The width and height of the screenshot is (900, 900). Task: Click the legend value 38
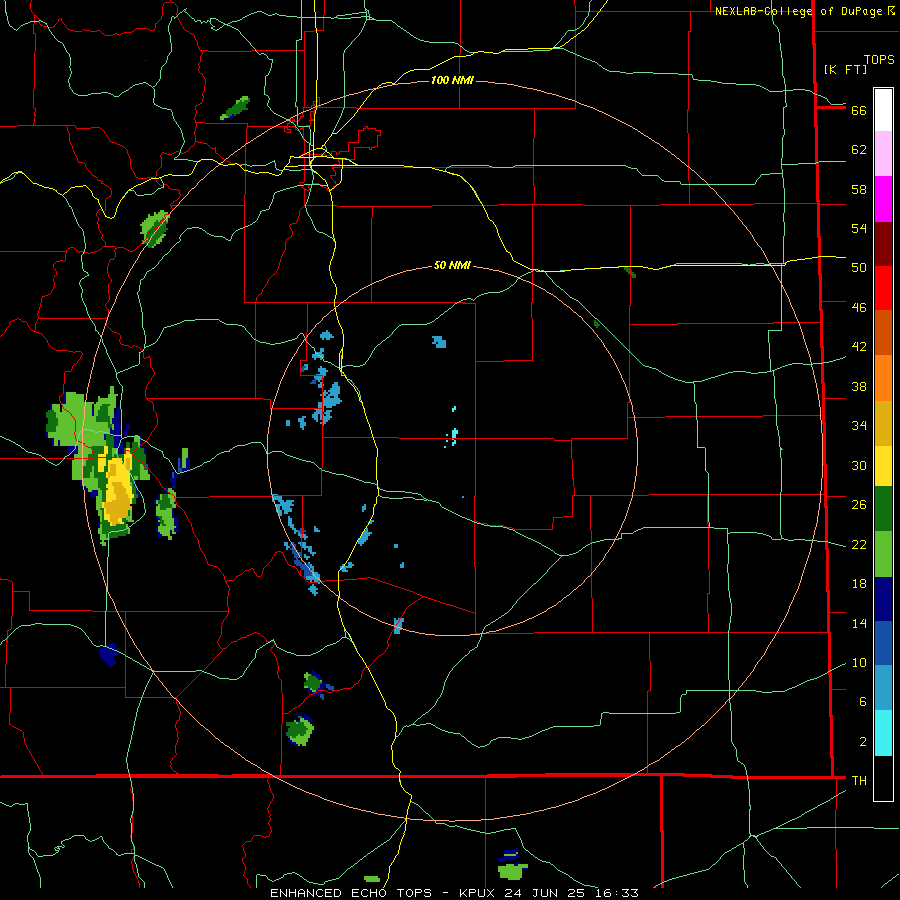point(859,386)
